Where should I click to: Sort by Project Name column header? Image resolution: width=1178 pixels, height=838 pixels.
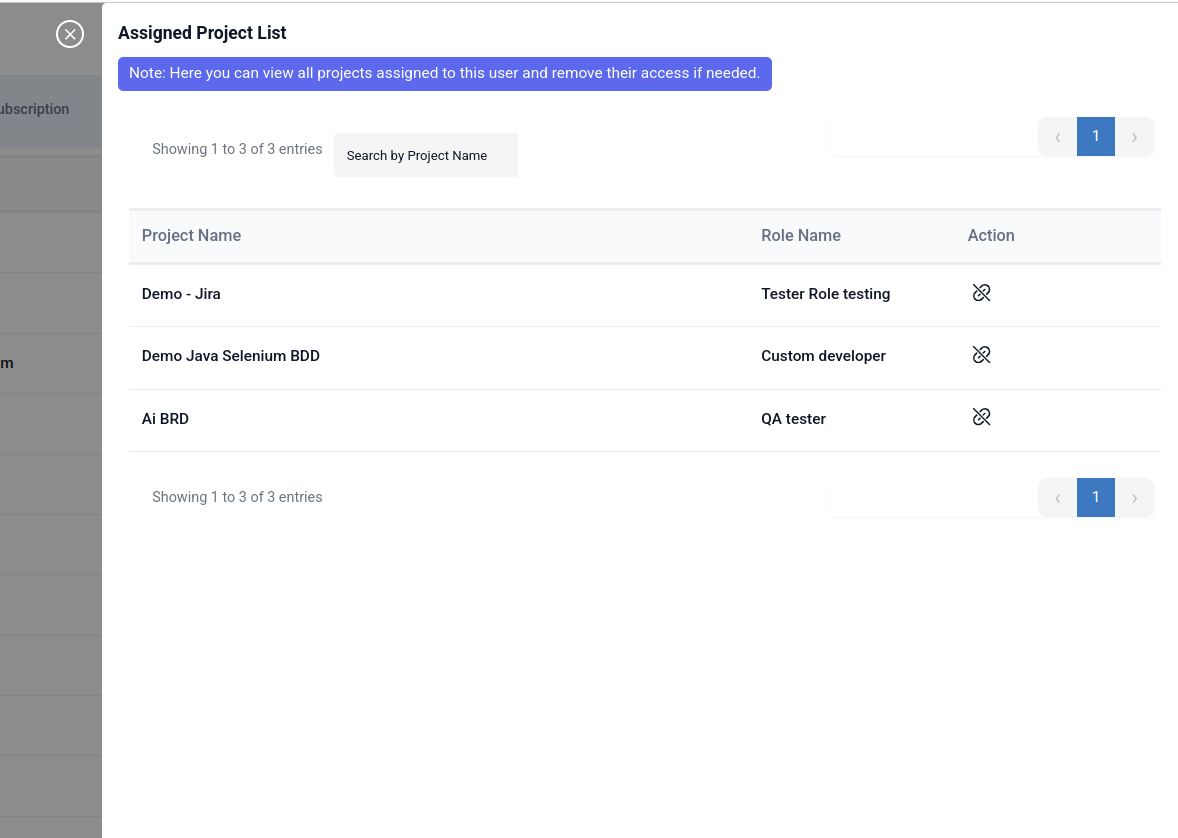point(191,236)
